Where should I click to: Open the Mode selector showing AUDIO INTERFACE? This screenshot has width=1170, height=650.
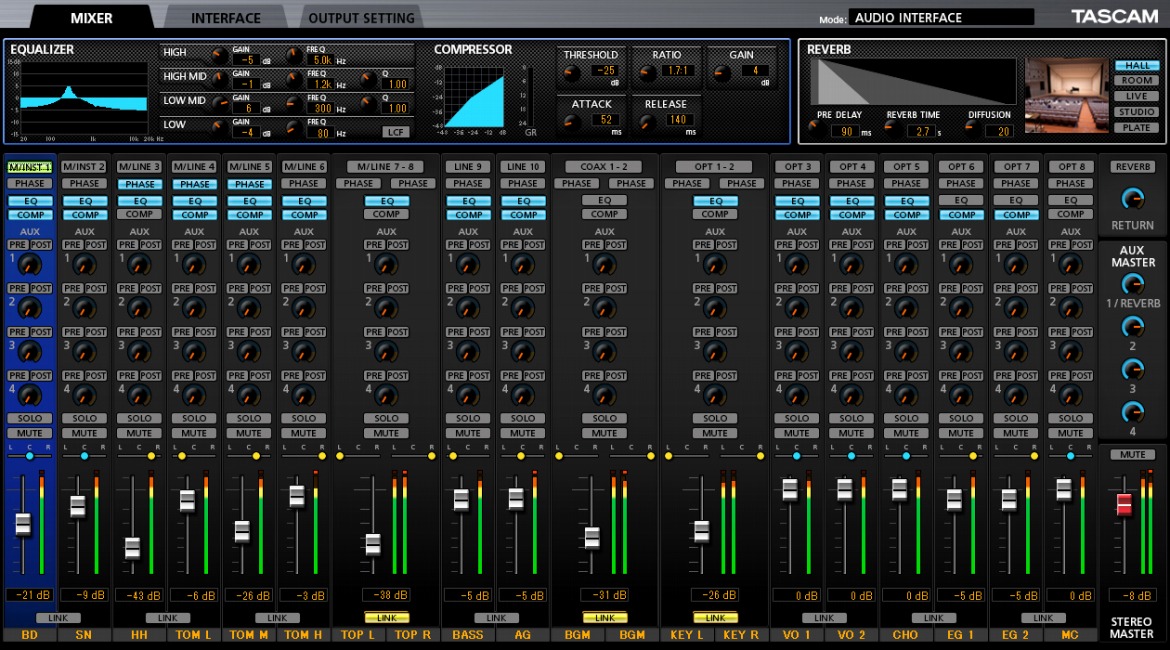tap(940, 17)
